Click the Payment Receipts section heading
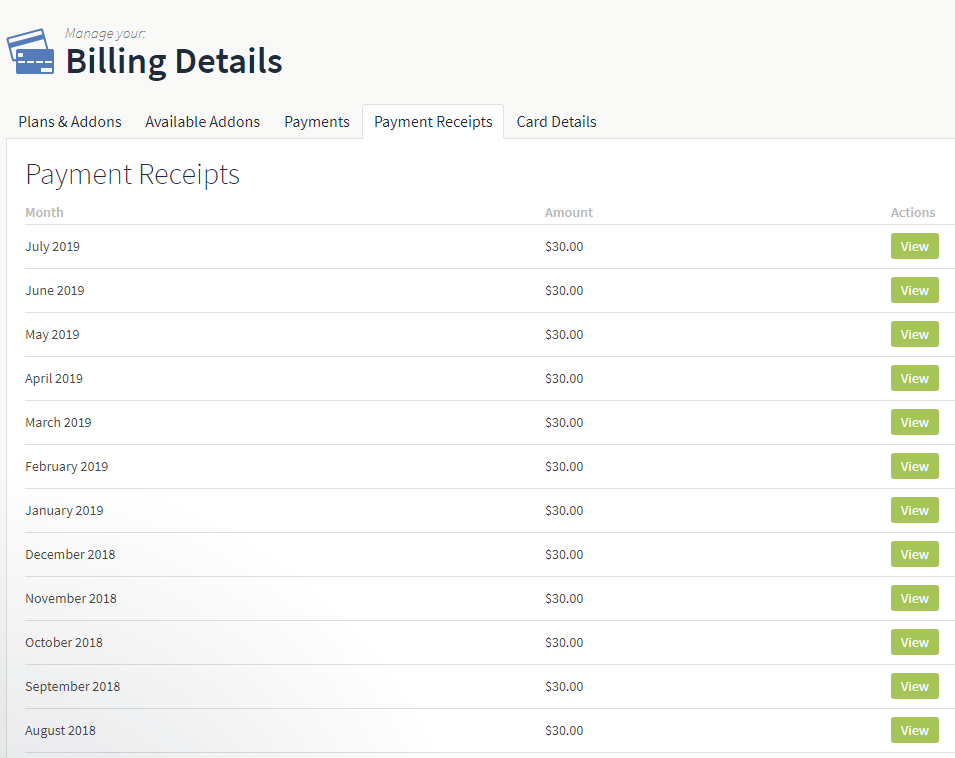 click(133, 175)
